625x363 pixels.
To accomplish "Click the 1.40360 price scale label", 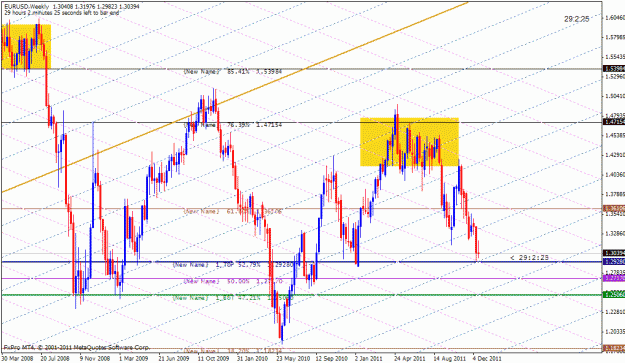I will pyautogui.click(x=615, y=175).
